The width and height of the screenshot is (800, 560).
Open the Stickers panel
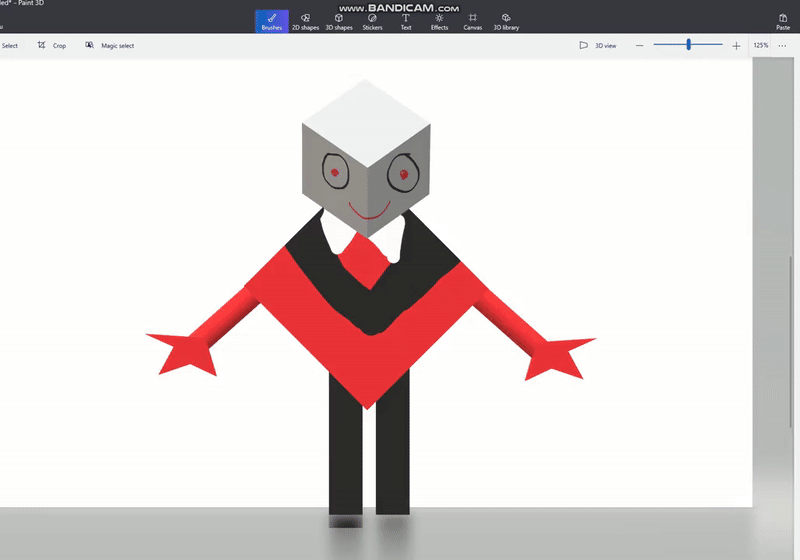click(372, 21)
